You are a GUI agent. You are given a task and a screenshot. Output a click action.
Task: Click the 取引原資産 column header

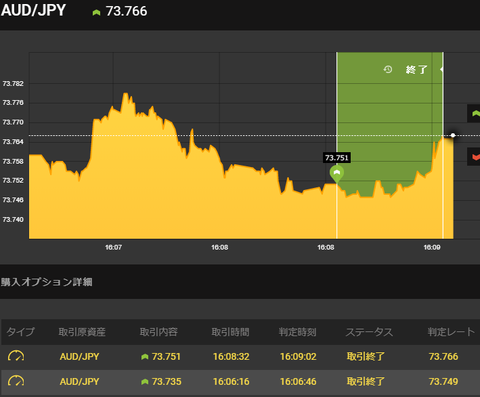82,332
